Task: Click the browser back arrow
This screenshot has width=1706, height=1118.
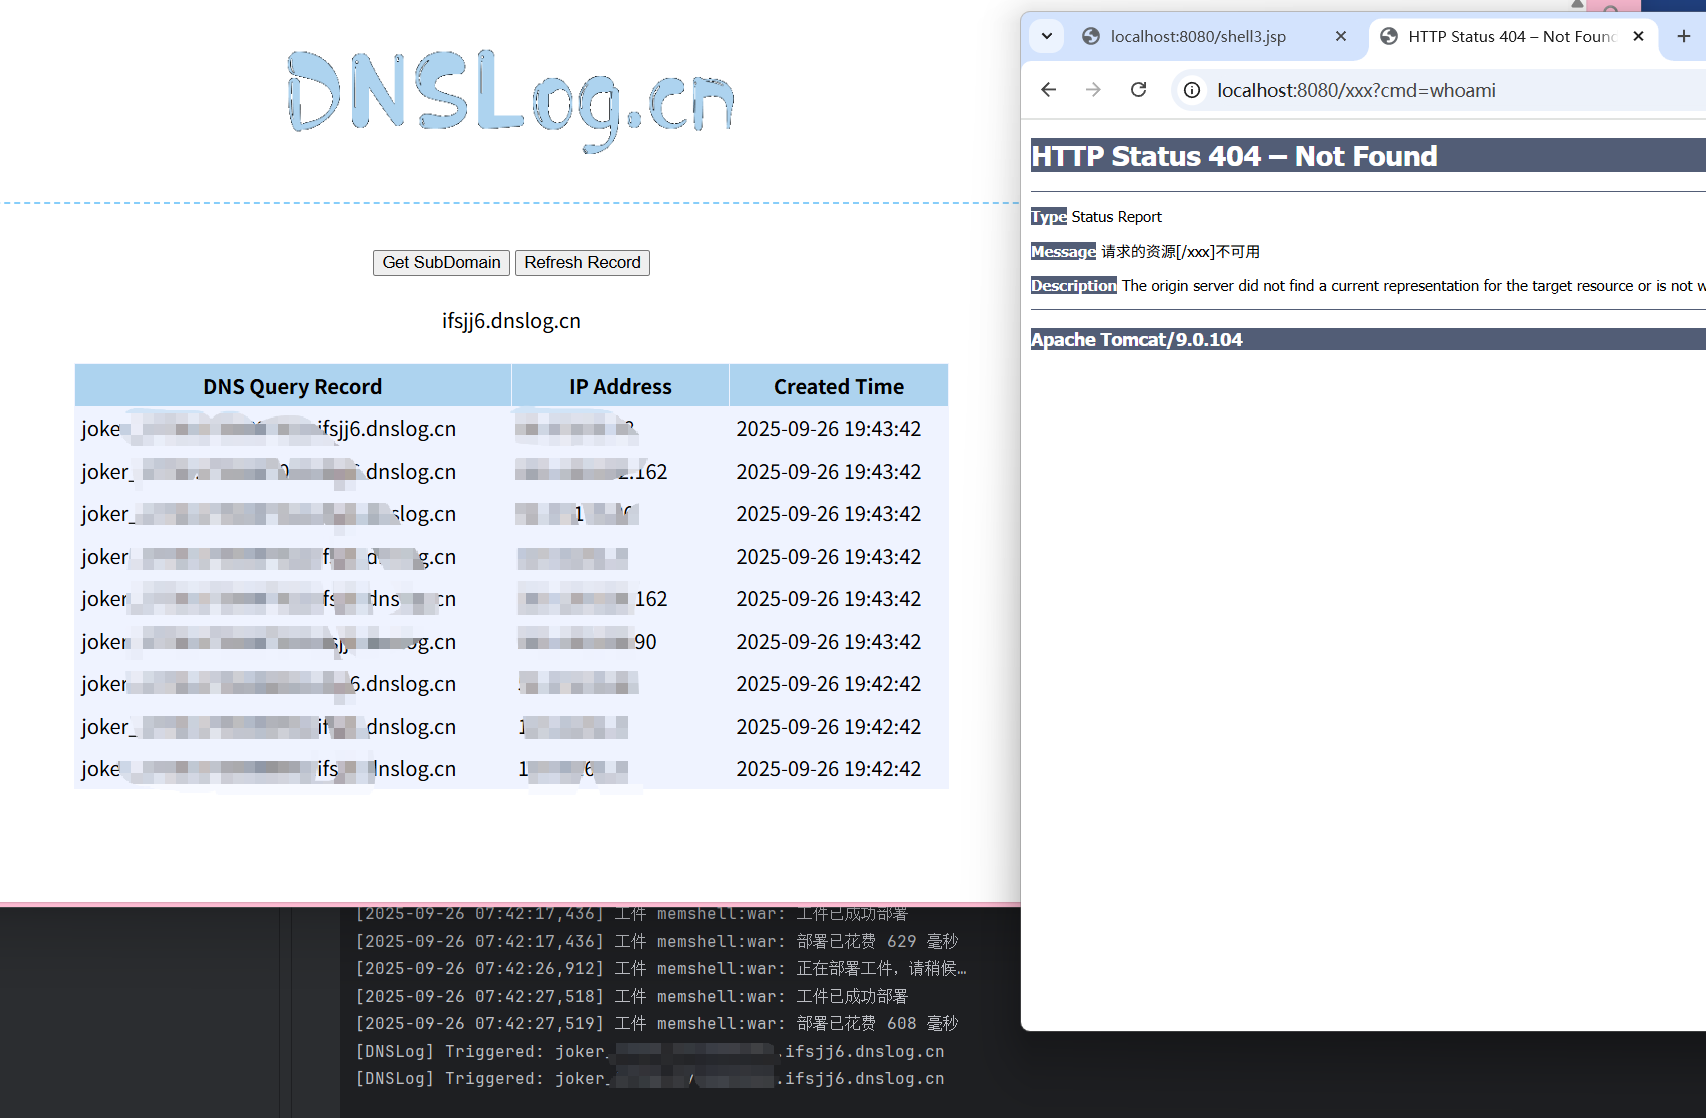Action: 1048,90
